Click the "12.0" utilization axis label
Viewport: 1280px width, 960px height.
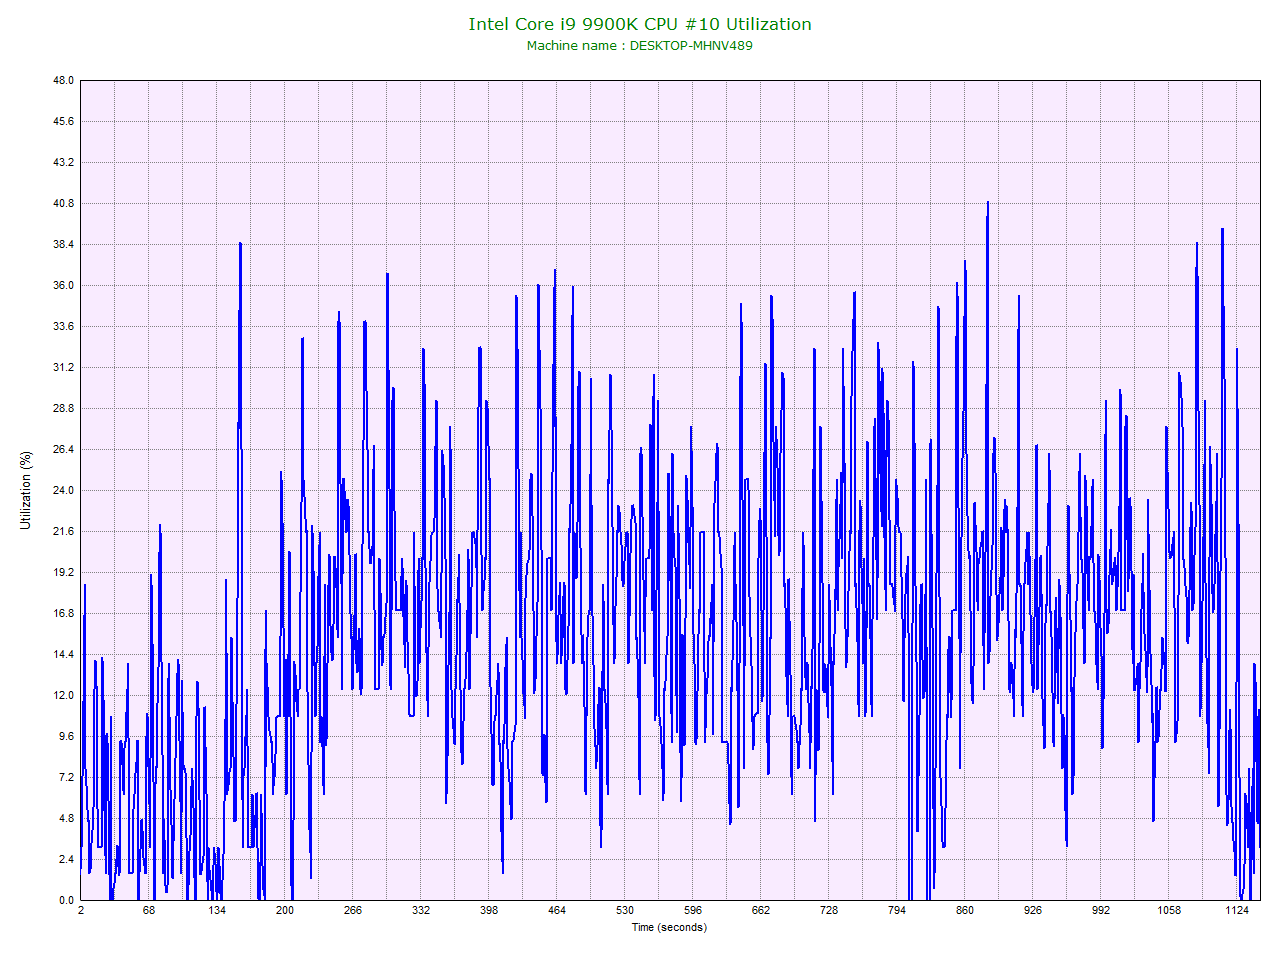pos(64,695)
